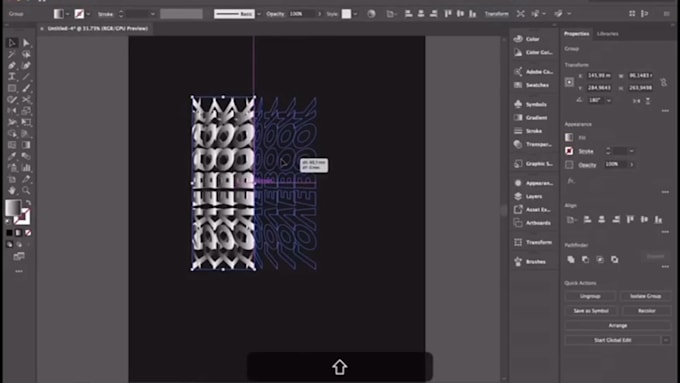Select the Magic Wand tool
This screenshot has width=680, height=383.
coord(12,54)
